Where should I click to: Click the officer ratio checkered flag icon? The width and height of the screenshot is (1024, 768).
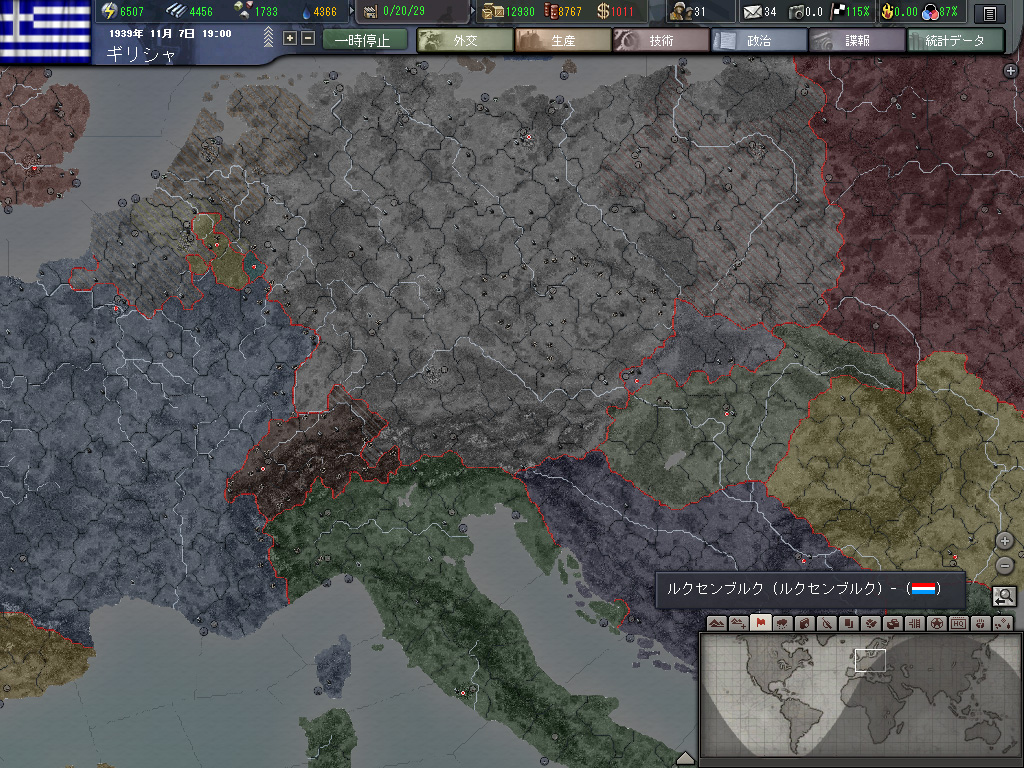[x=838, y=11]
